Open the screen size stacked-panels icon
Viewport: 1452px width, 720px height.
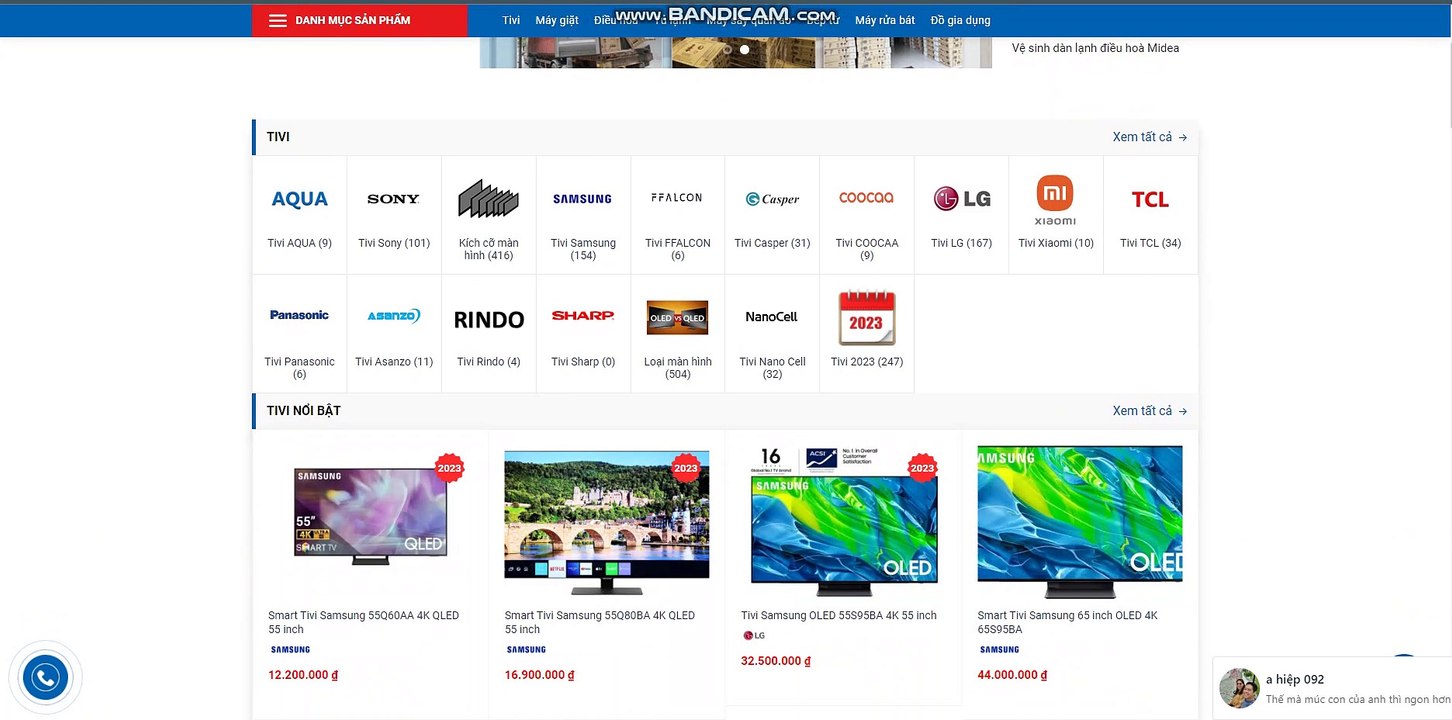point(488,198)
